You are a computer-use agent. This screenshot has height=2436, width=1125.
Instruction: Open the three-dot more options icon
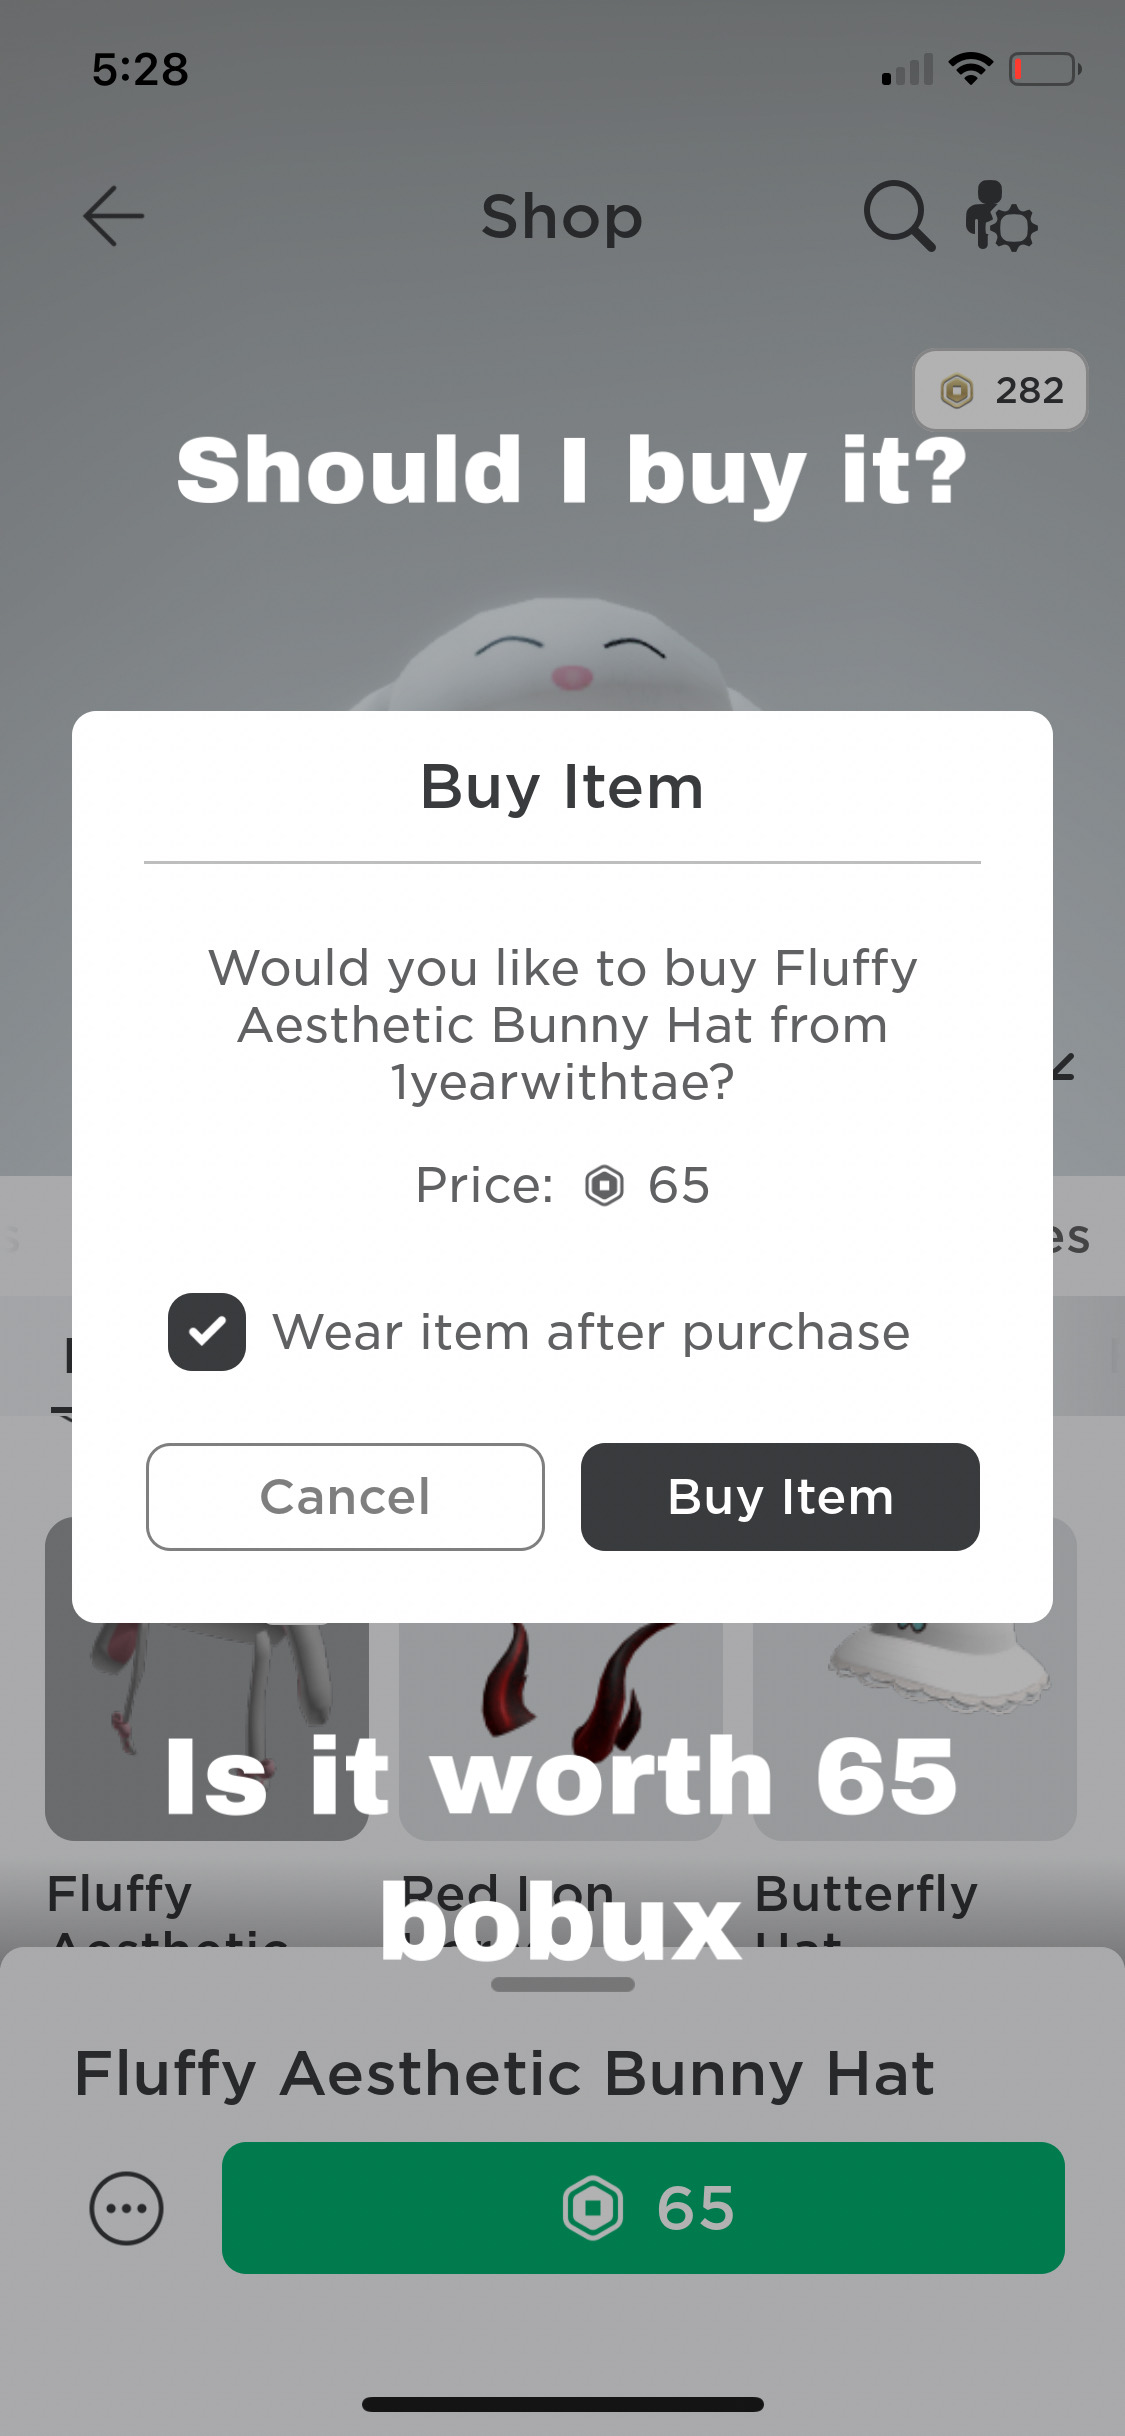tap(126, 2208)
